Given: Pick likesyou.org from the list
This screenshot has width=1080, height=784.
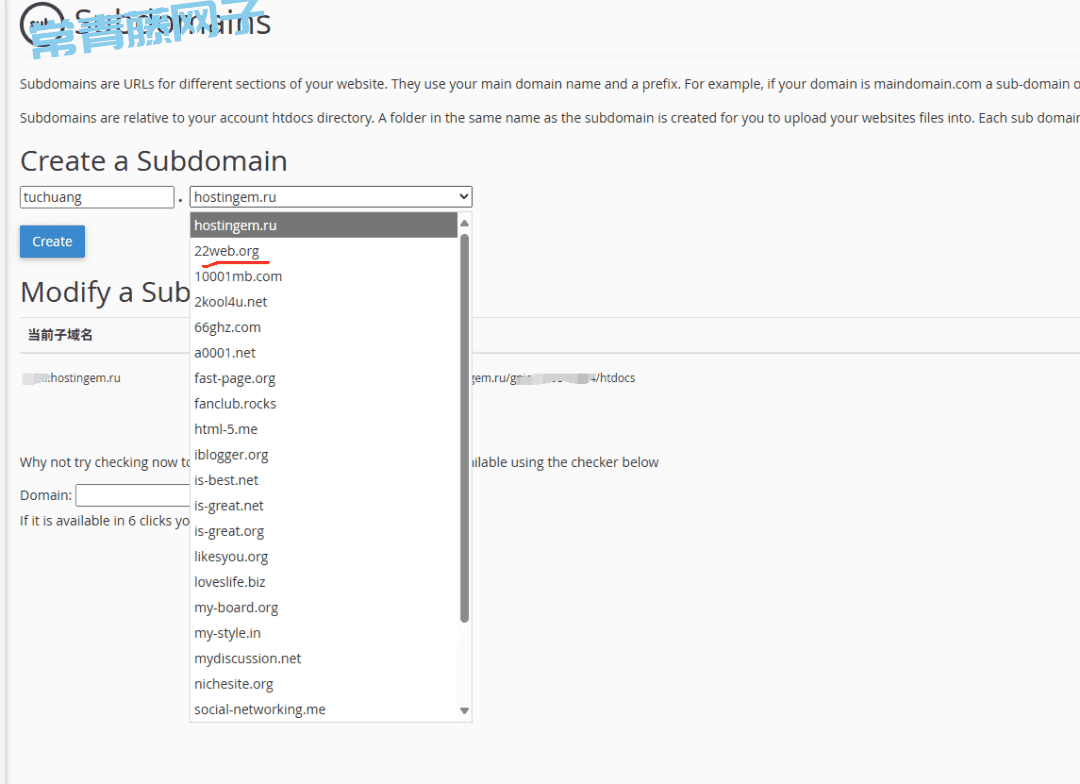Looking at the screenshot, I should 324,557.
